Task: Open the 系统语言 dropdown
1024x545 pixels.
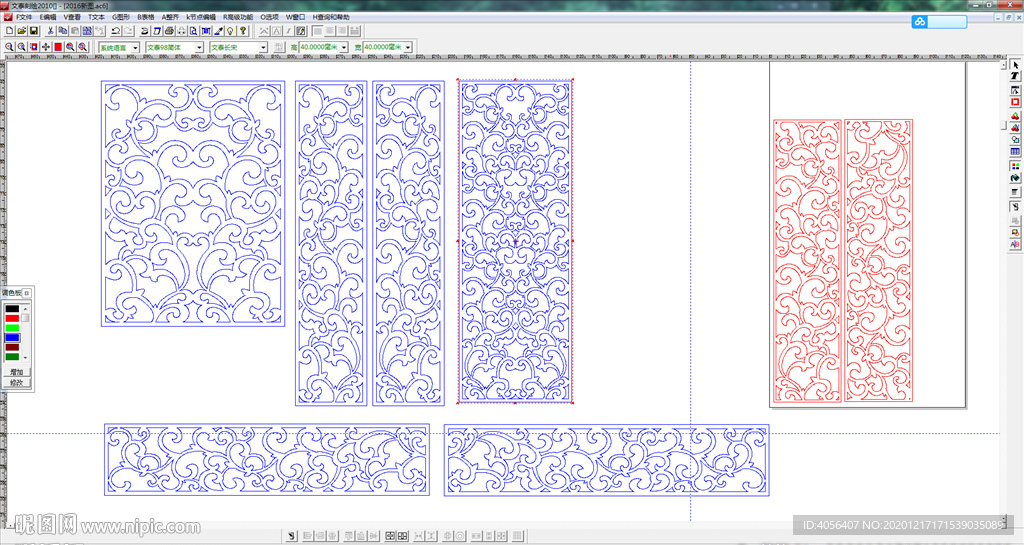Action: 136,47
